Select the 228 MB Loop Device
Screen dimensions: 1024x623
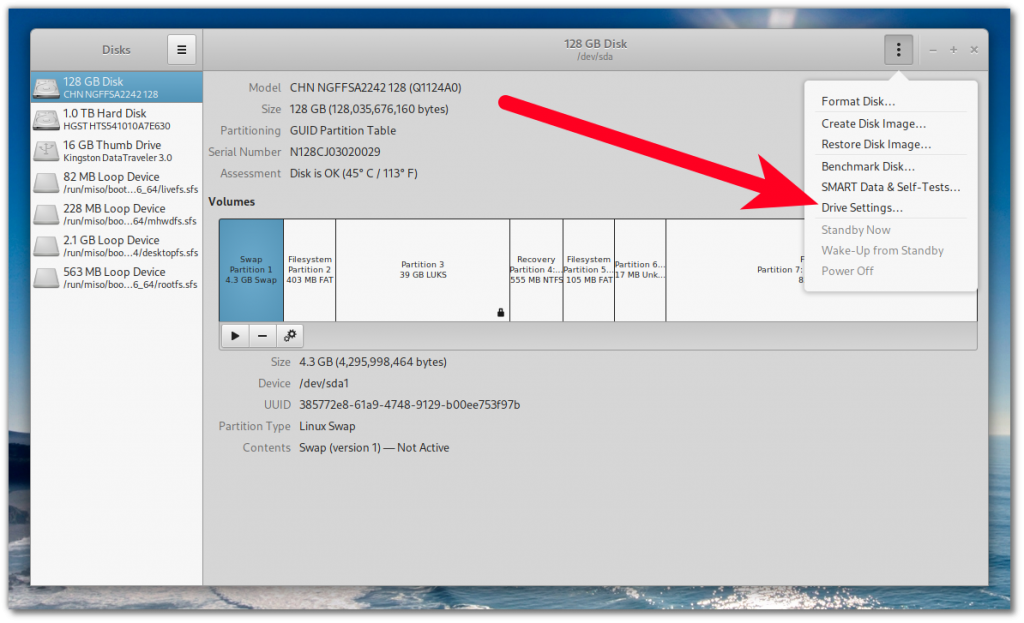(x=117, y=214)
